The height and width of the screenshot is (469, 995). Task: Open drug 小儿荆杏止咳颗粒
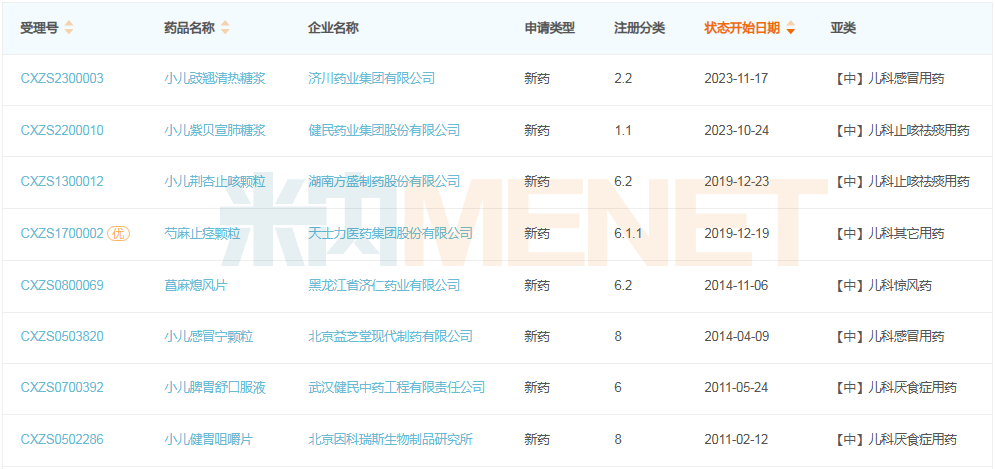[x=214, y=182]
